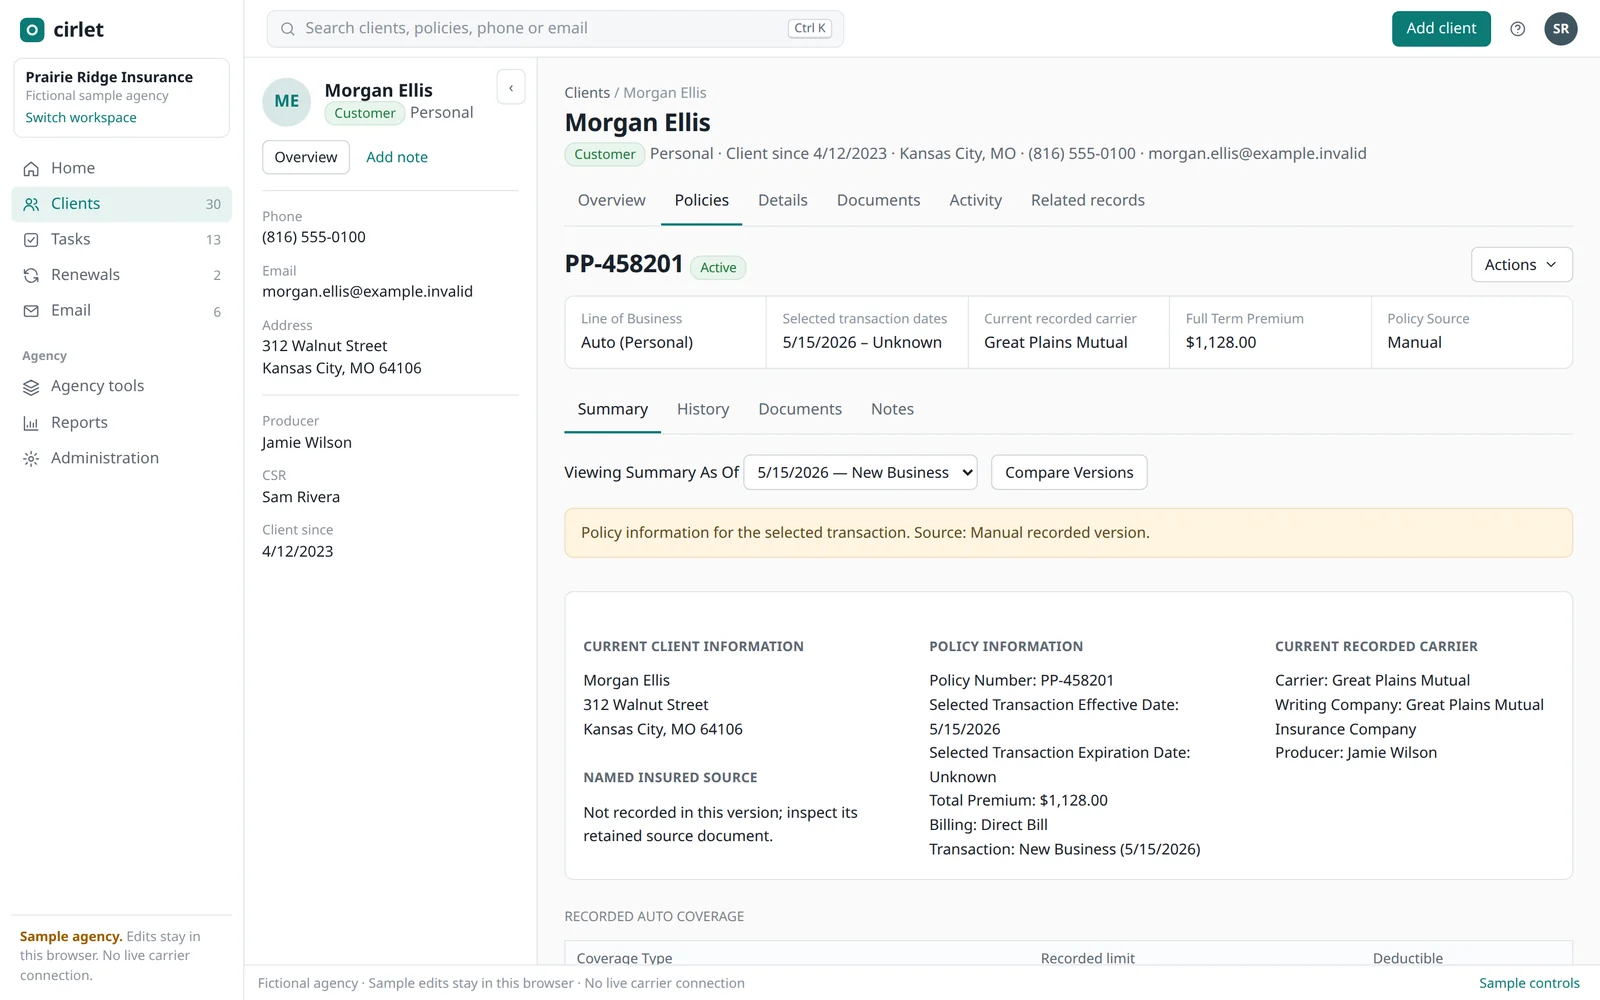Switch to the Overview tab
Viewport: 1600px width, 1000px height.
[611, 200]
